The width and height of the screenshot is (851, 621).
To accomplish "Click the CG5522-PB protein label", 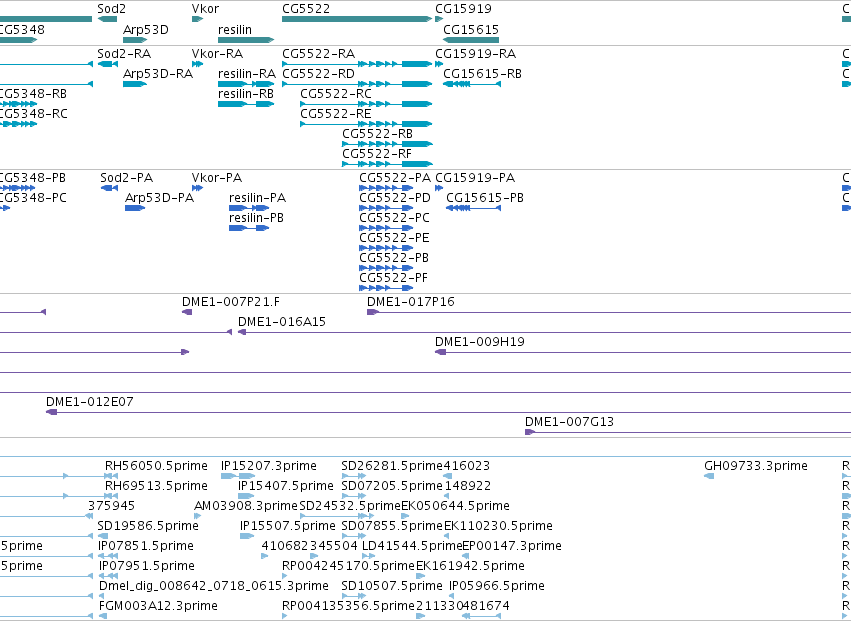I will pyautogui.click(x=395, y=258).
